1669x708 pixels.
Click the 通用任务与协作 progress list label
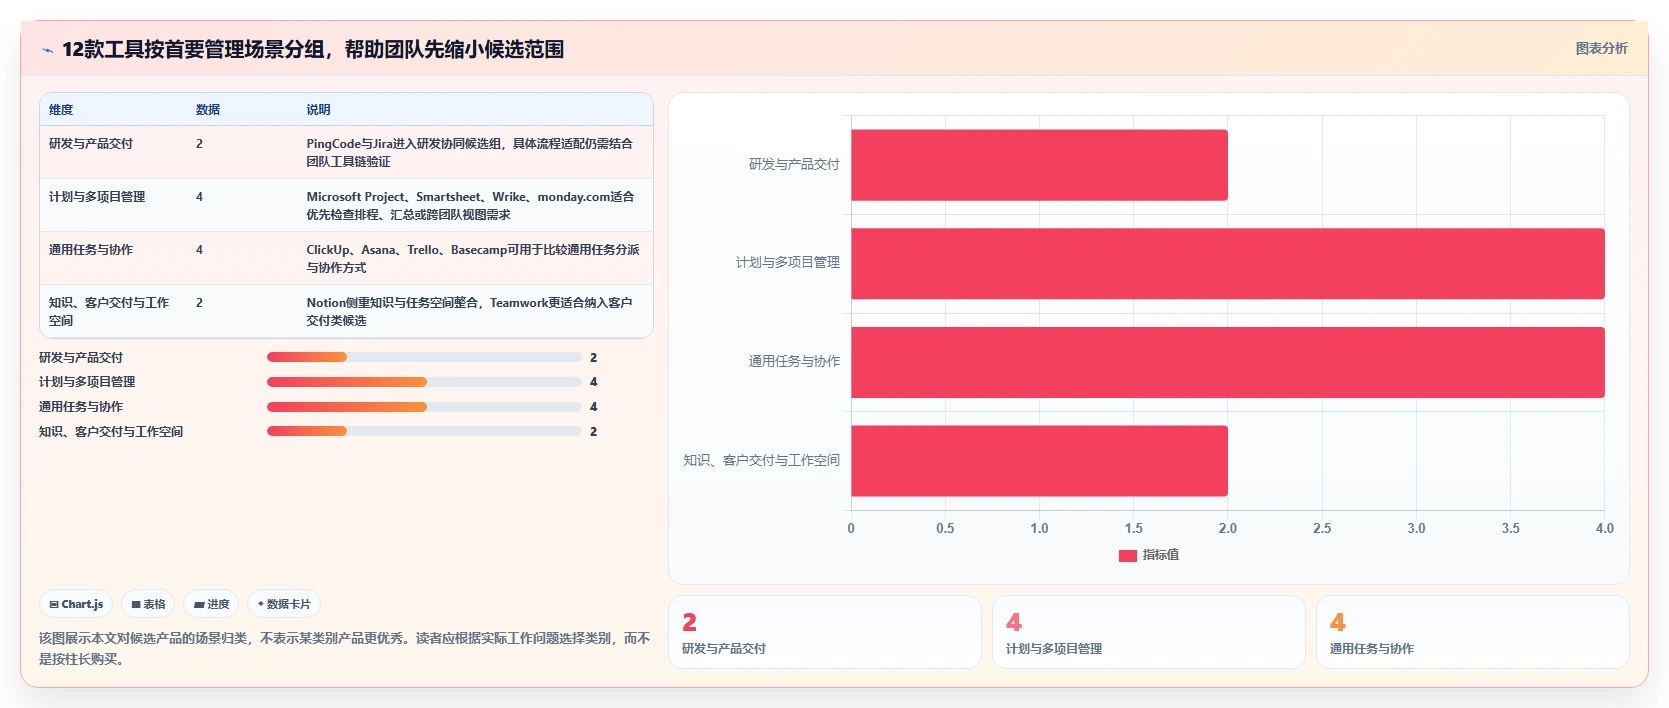click(81, 407)
